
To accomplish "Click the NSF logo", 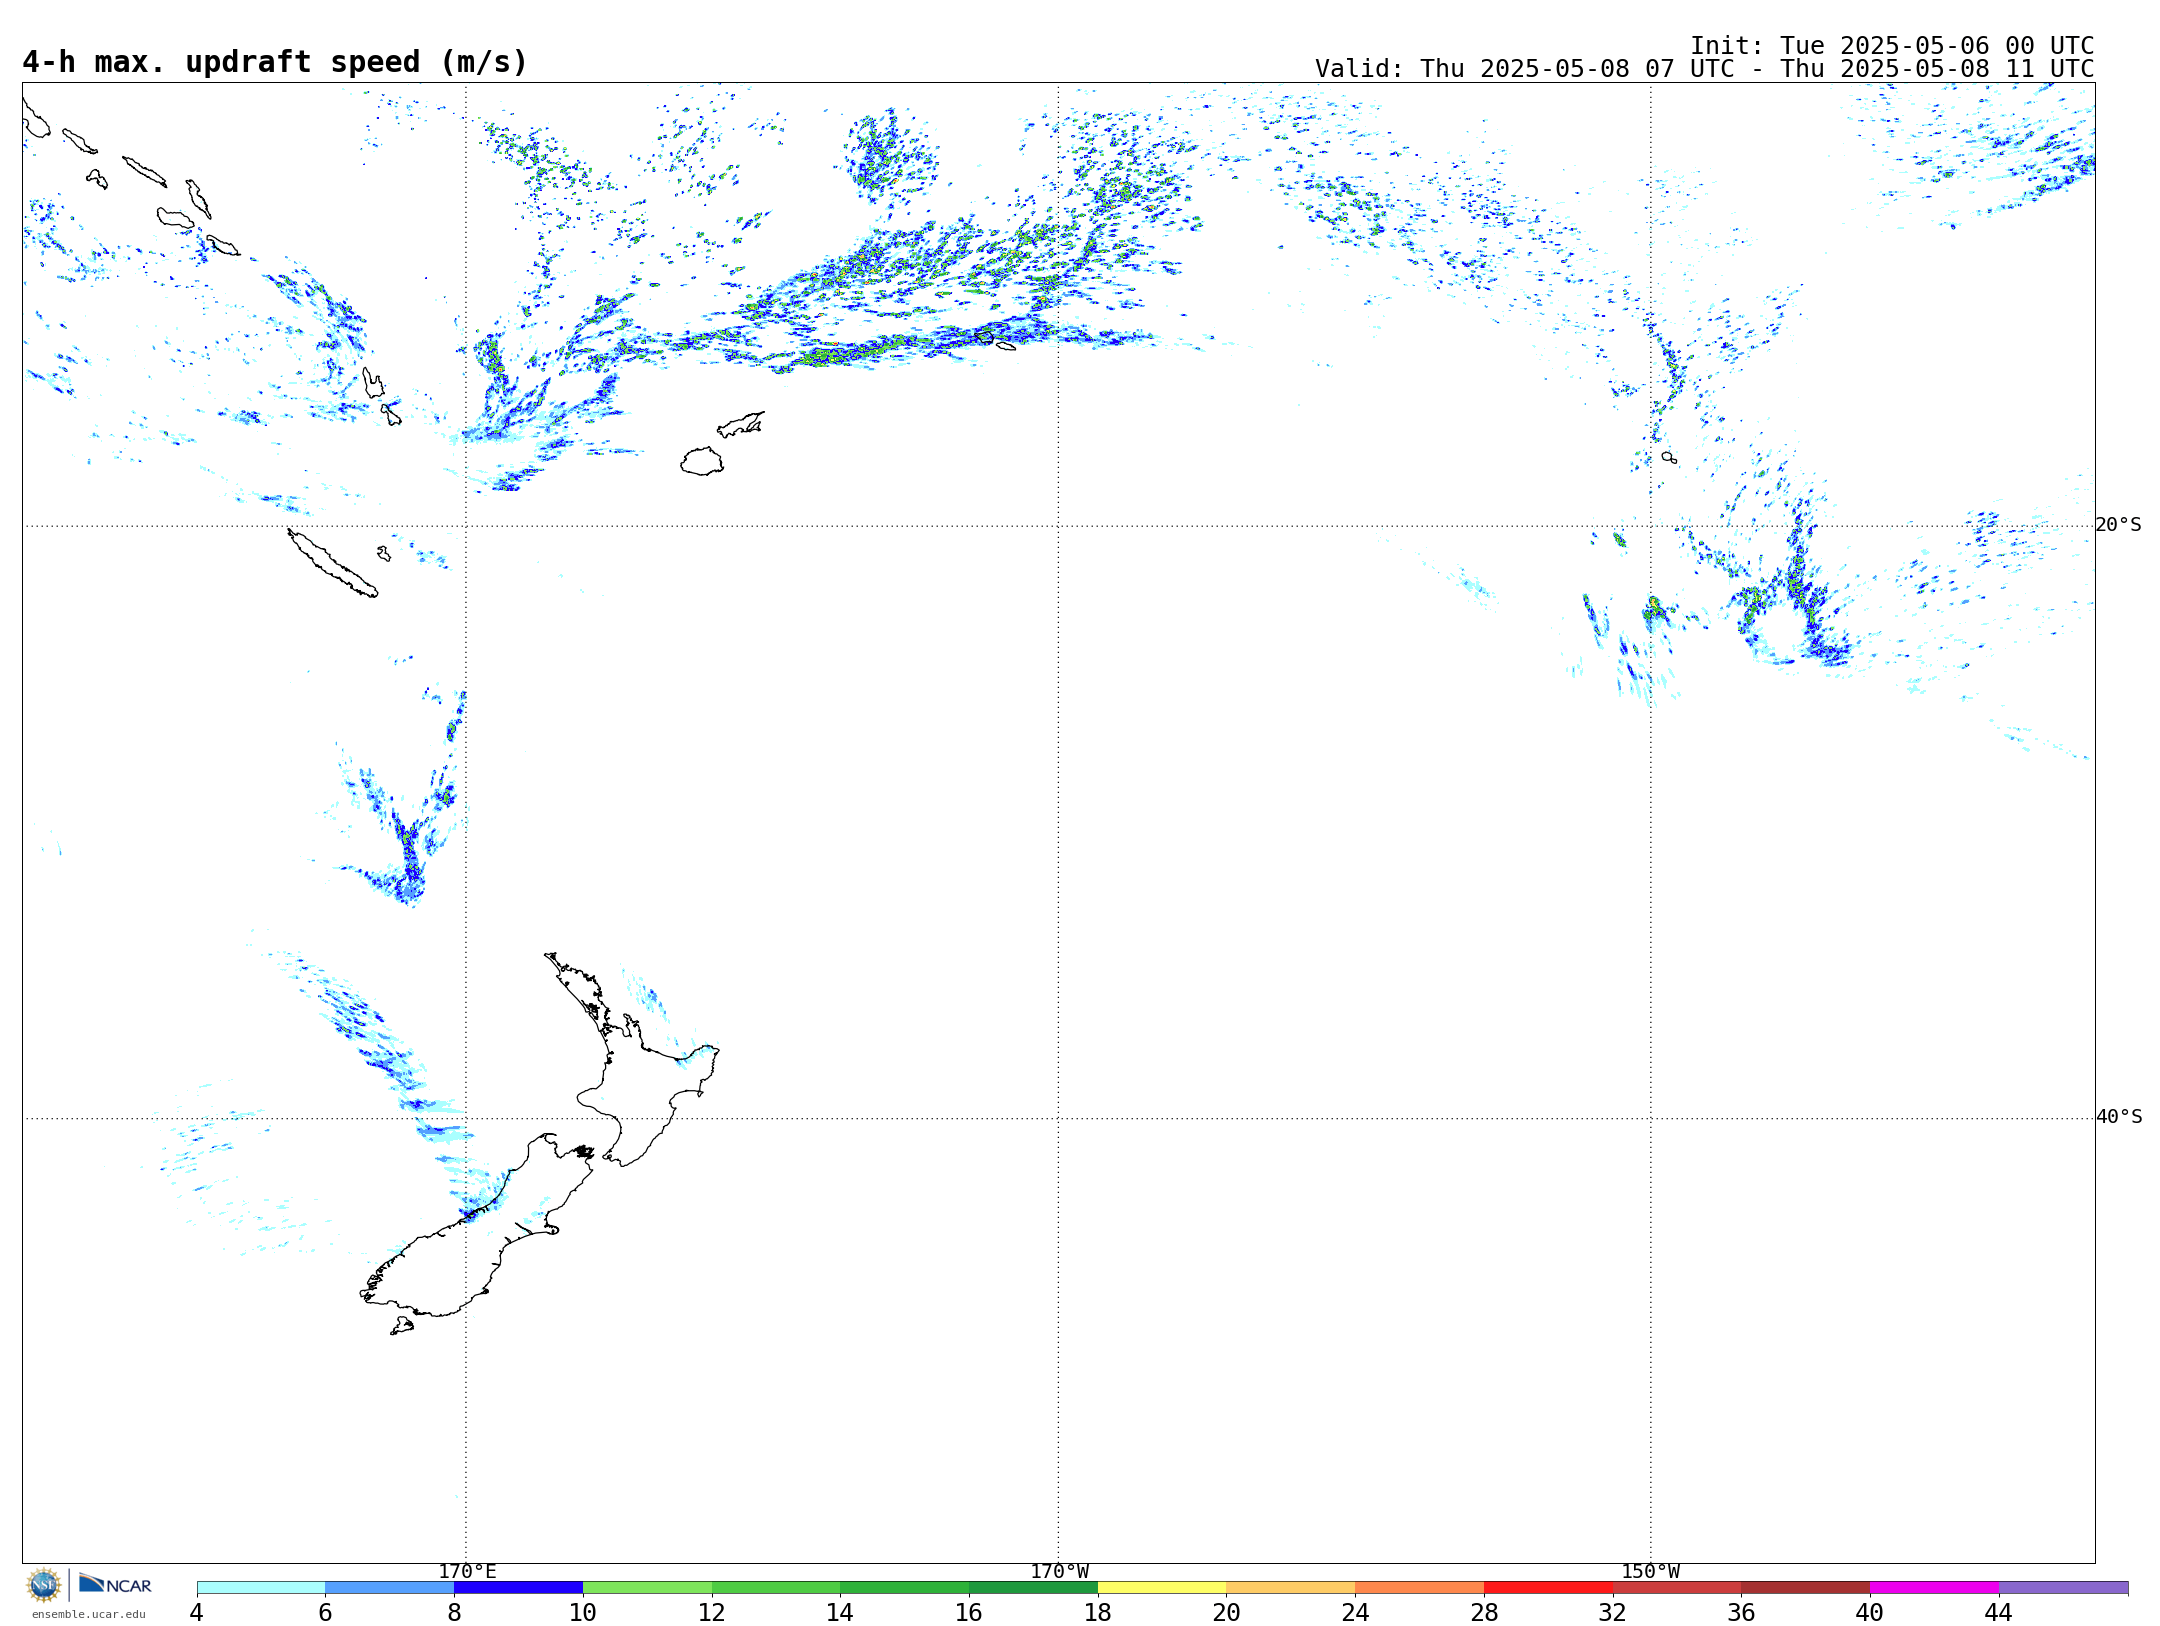I will (x=44, y=1585).
